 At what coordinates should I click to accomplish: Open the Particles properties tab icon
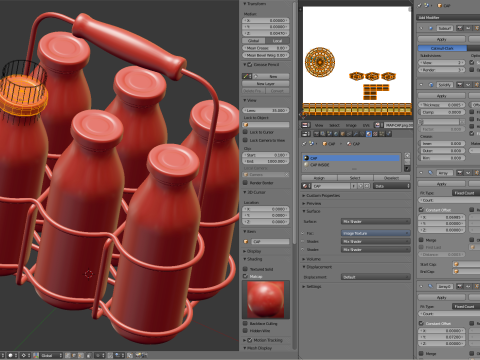(x=382, y=134)
